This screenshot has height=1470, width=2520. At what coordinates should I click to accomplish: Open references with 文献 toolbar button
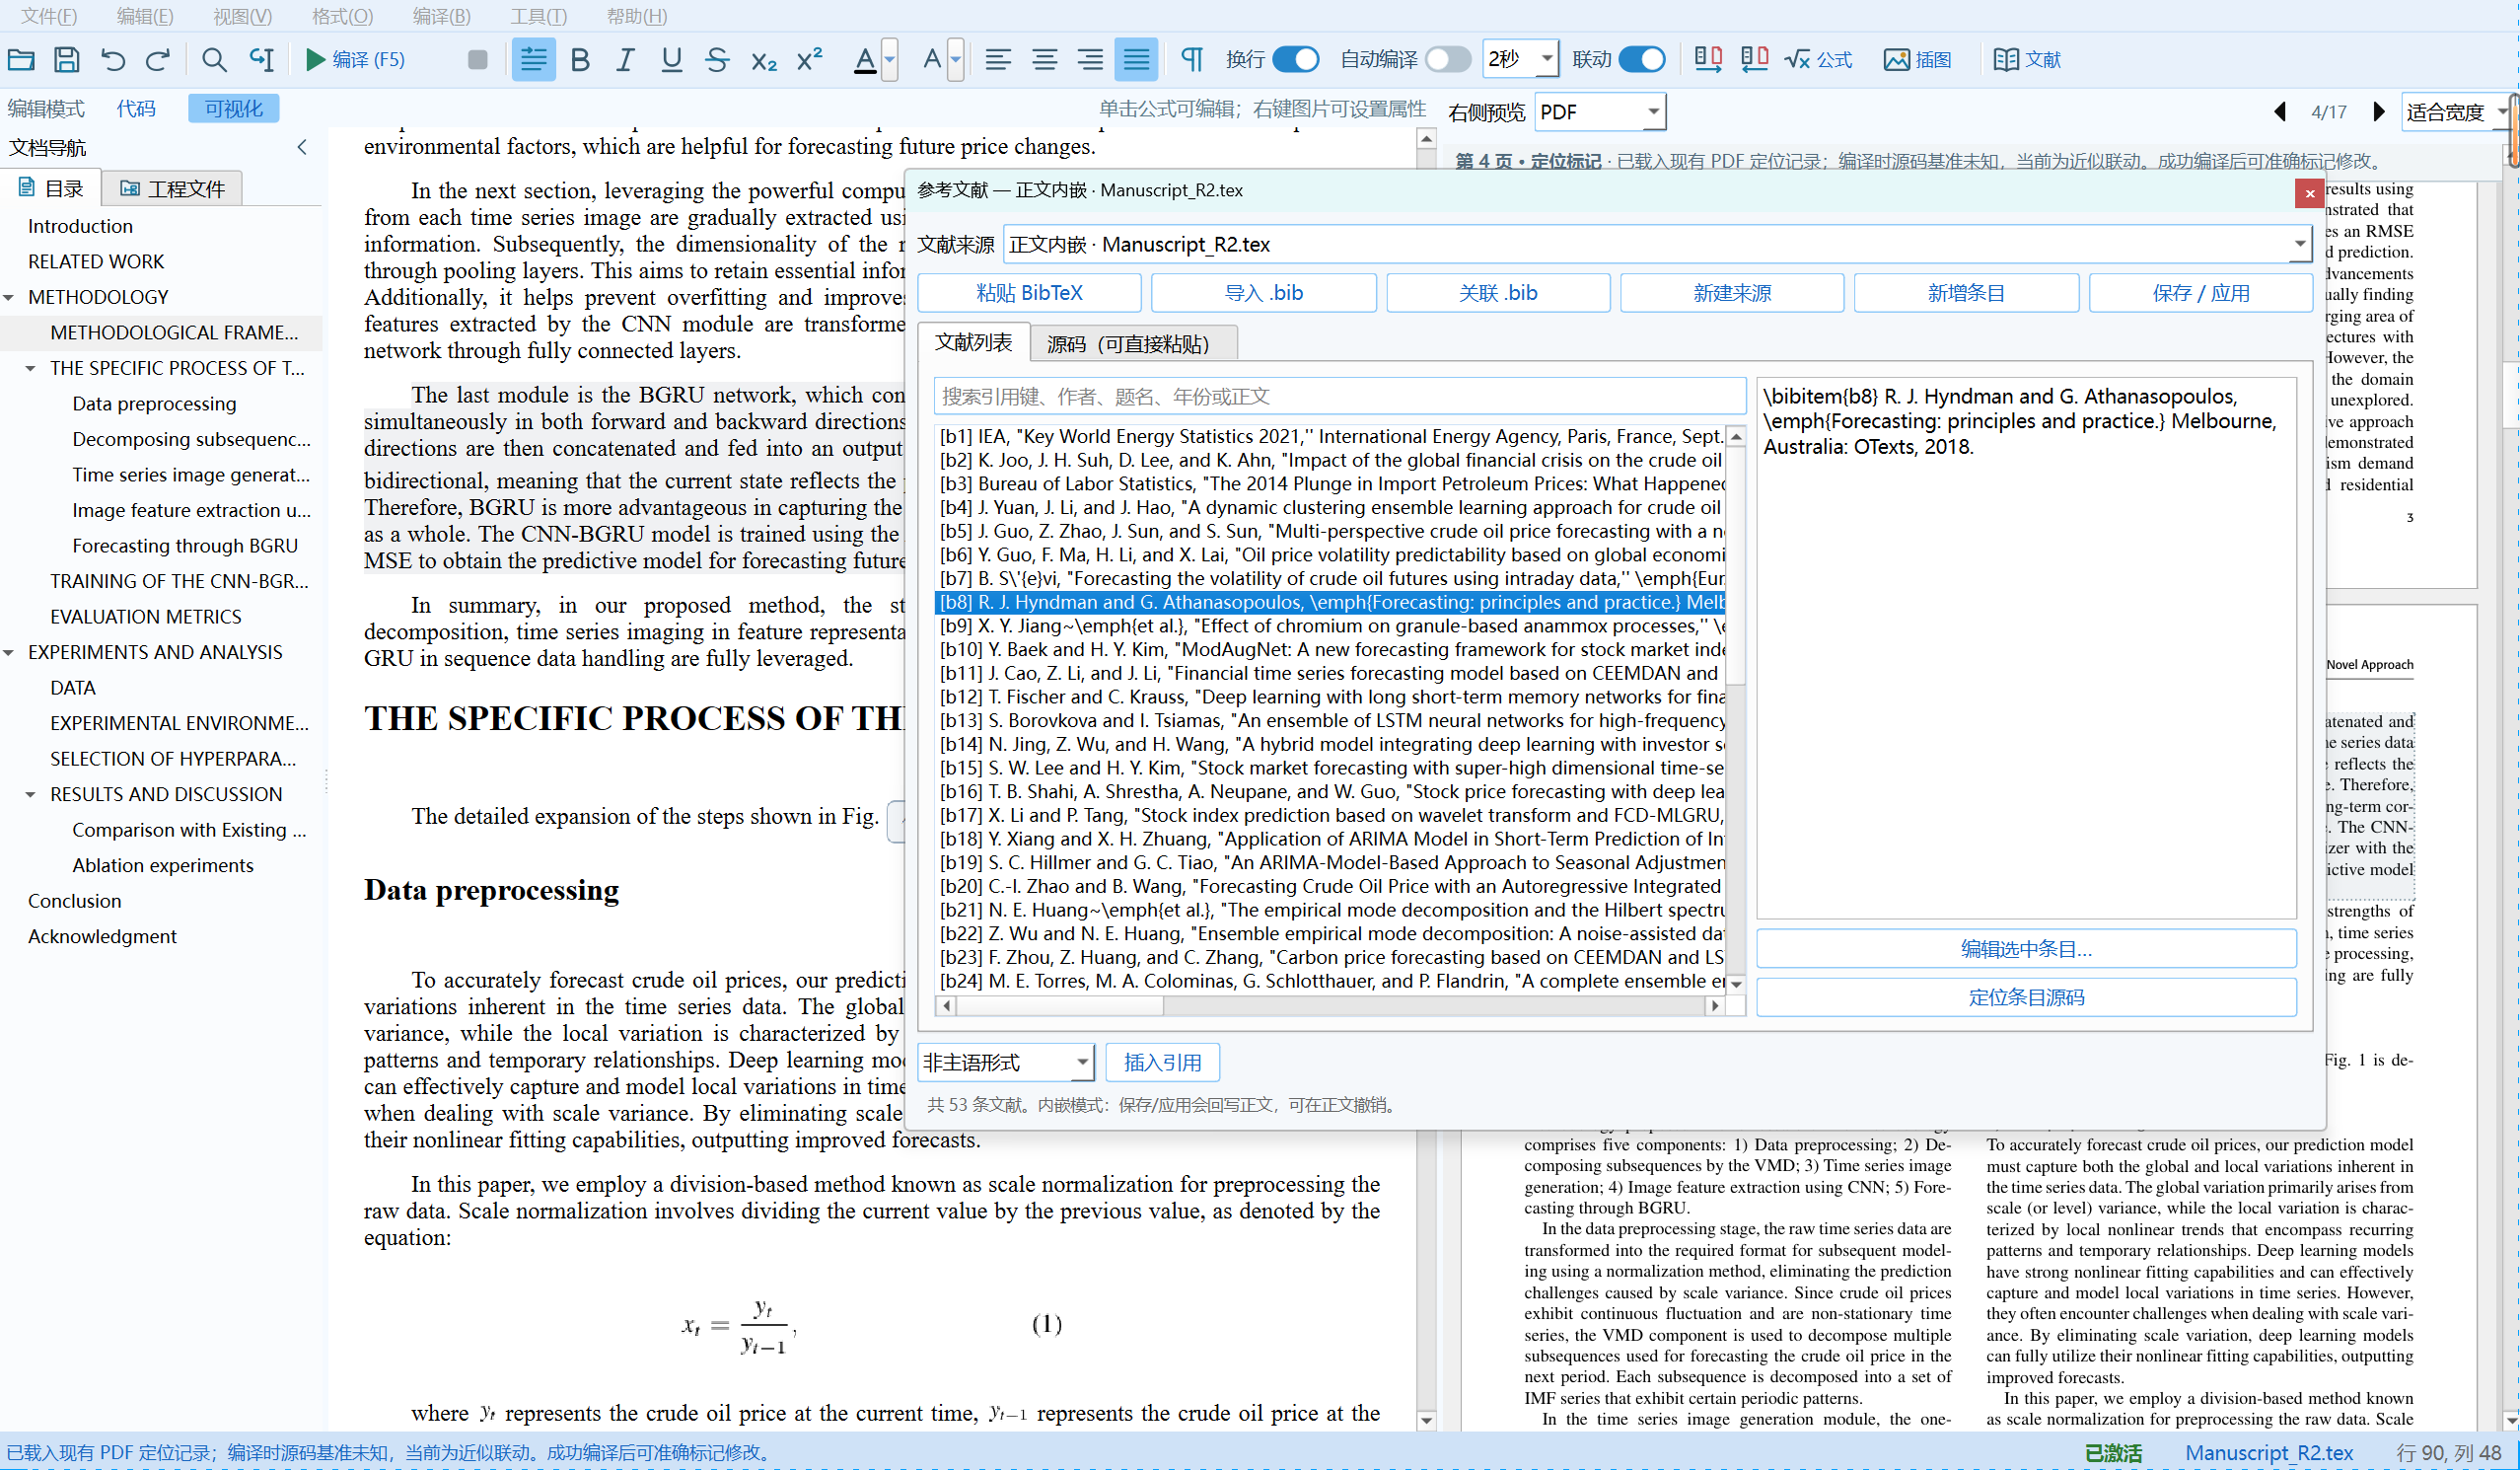(2027, 59)
